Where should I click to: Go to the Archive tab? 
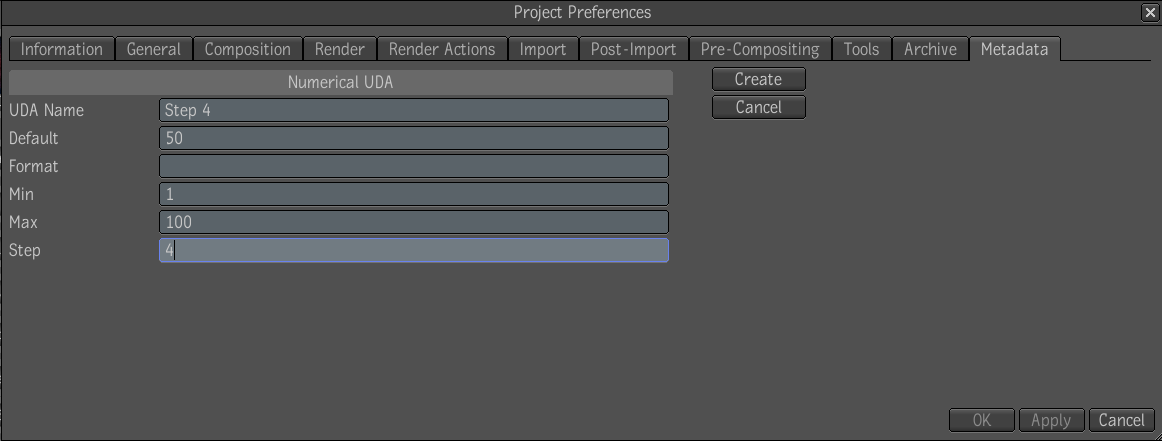tap(930, 49)
